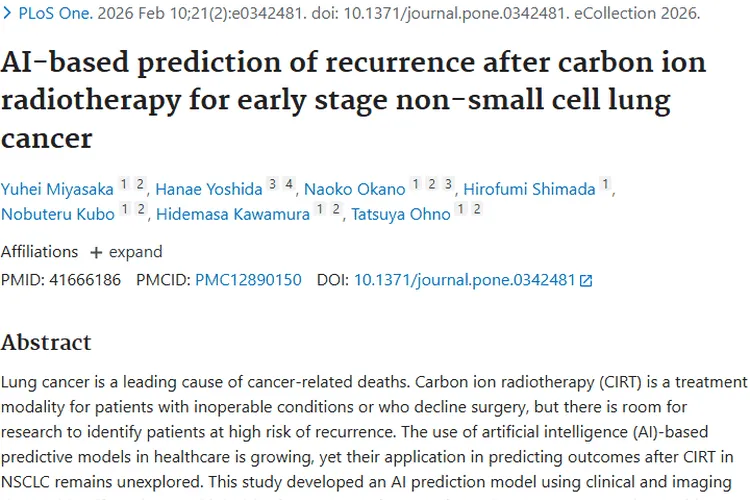Open author Hanae Yoshida's page

(x=206, y=188)
